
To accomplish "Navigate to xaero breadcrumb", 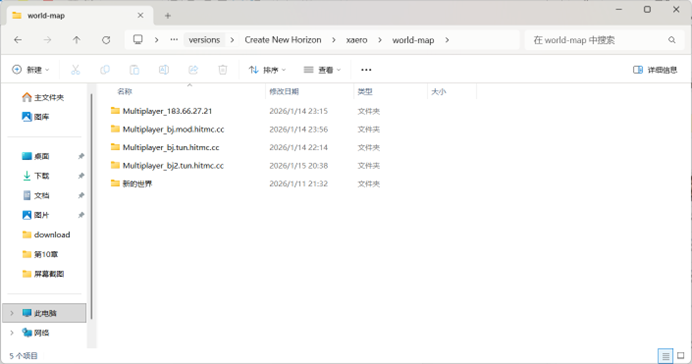I will (357, 40).
